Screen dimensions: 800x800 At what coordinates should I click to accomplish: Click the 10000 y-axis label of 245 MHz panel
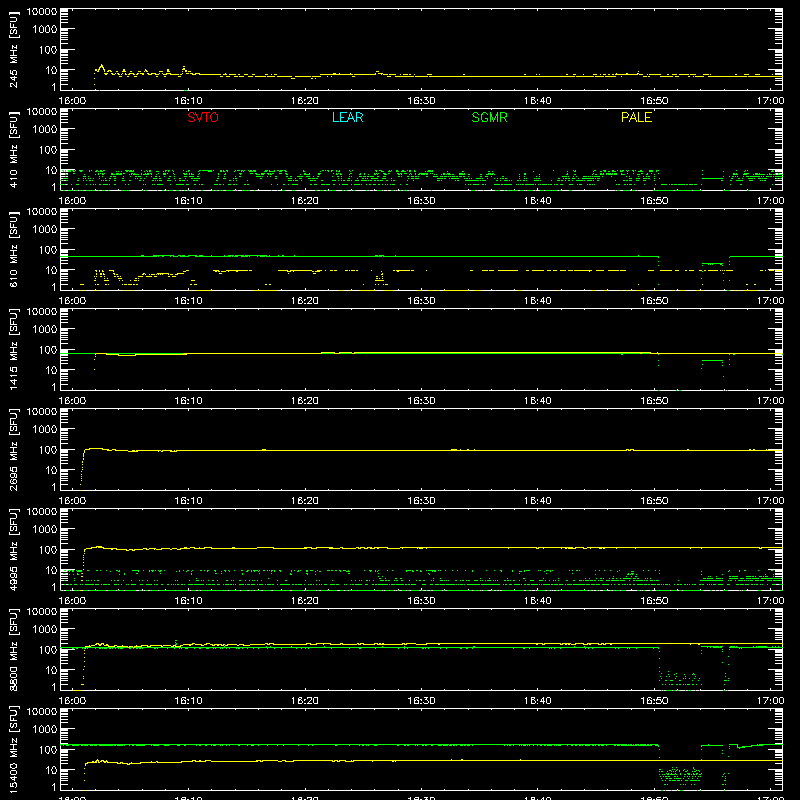tap(42, 12)
